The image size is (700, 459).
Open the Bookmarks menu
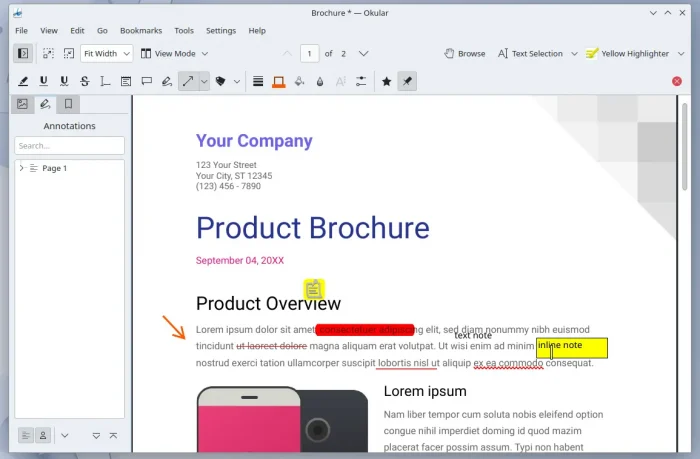pyautogui.click(x=140, y=31)
